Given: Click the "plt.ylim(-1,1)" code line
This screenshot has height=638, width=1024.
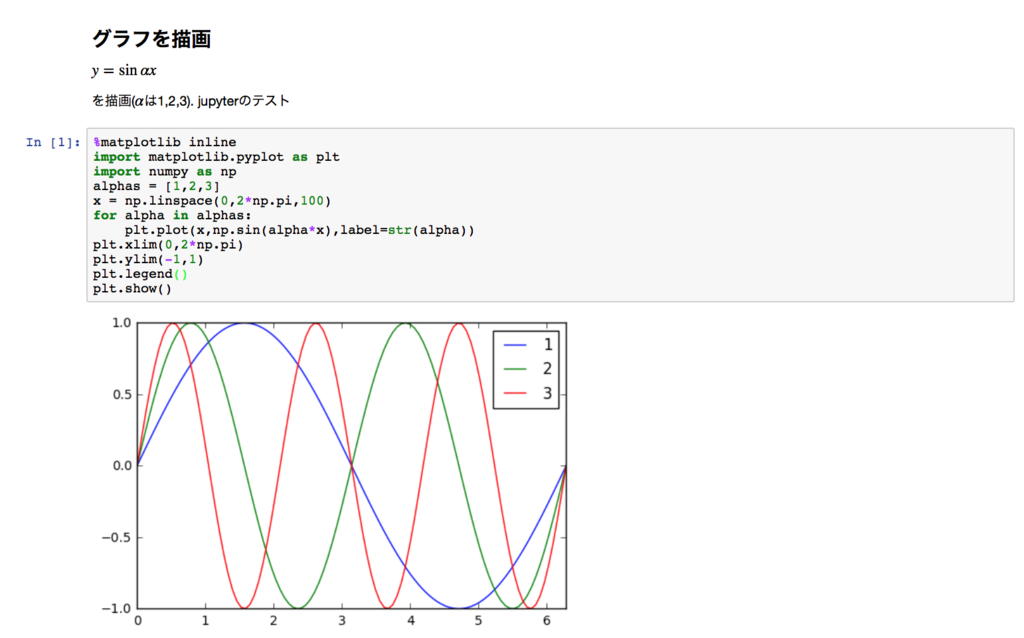Looking at the screenshot, I should pyautogui.click(x=148, y=259).
